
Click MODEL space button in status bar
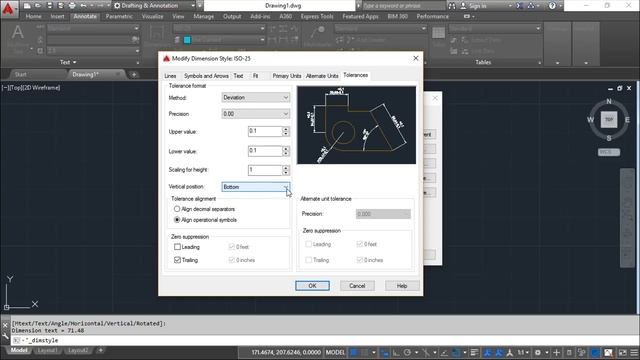(335, 352)
